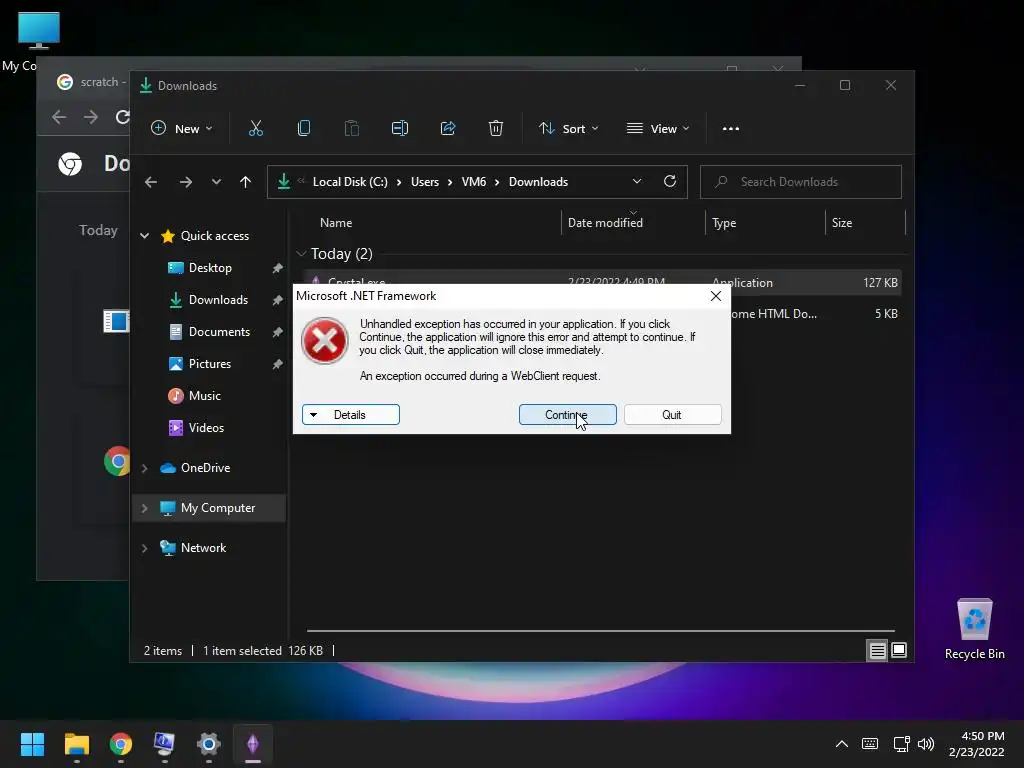
Task: Click the clock and date in taskbar
Action: 976,744
